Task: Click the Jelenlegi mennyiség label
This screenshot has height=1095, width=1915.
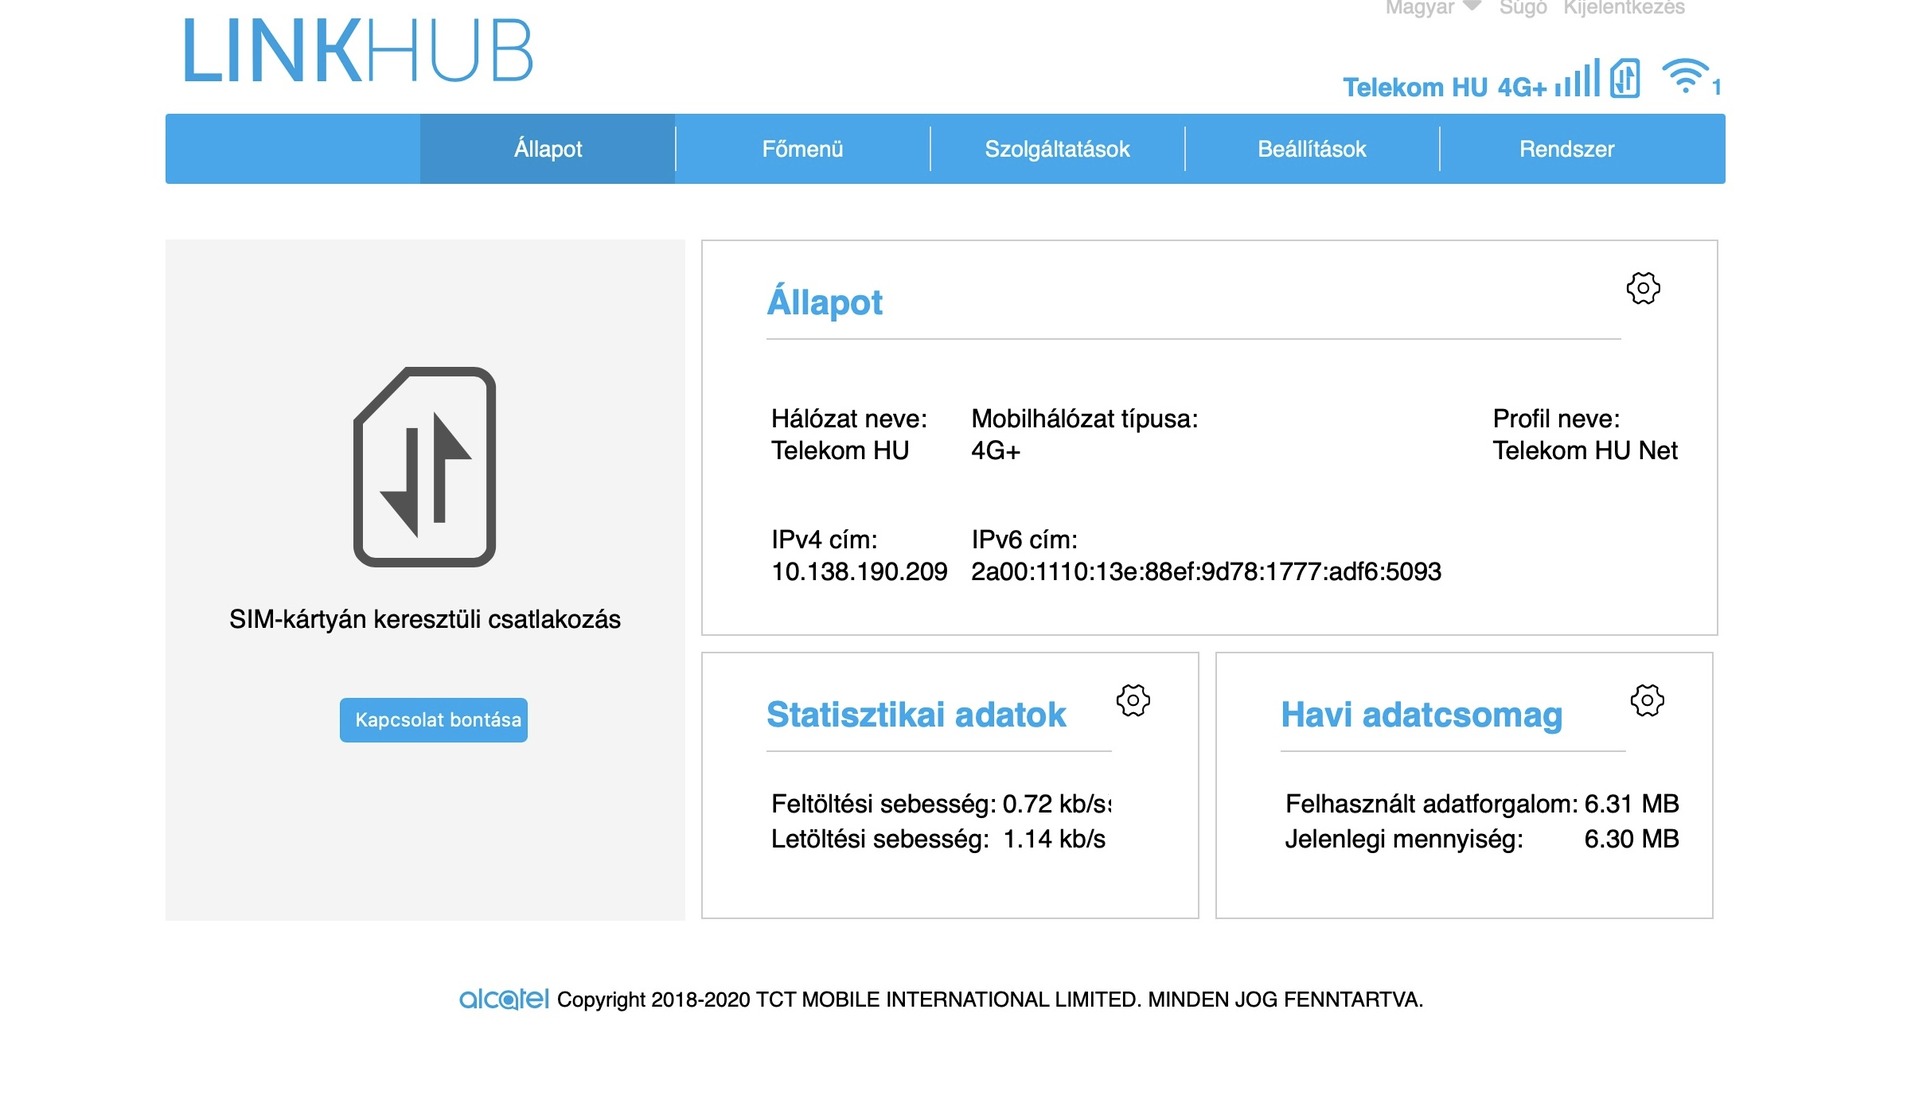Action: (x=1404, y=839)
